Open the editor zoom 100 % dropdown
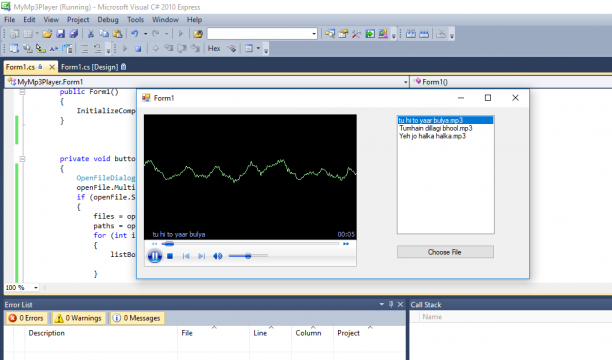The width and height of the screenshot is (612, 360). 36,288
